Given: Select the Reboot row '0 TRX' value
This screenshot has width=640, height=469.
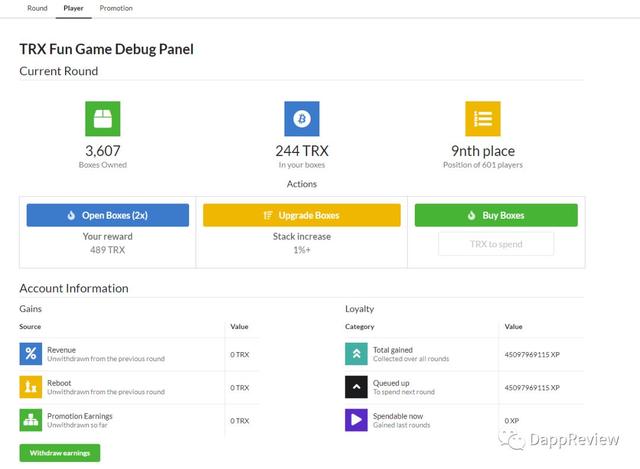Looking at the screenshot, I should tap(240, 388).
